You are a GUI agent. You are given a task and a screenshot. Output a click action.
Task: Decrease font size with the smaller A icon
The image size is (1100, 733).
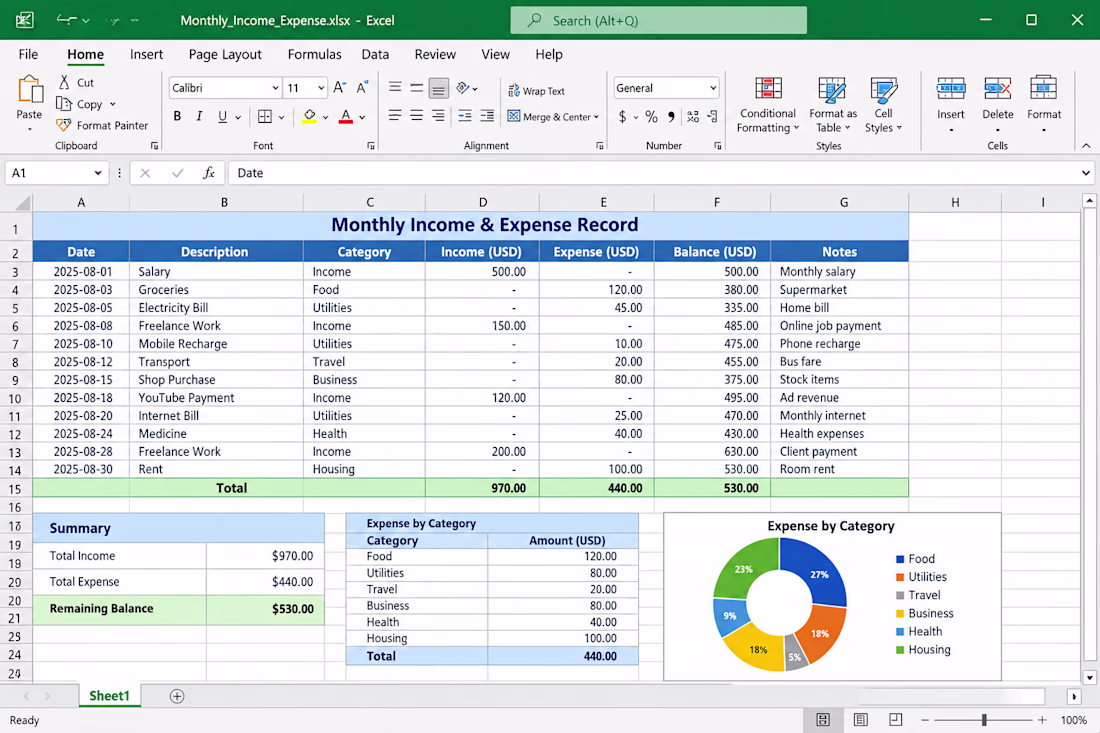point(362,88)
